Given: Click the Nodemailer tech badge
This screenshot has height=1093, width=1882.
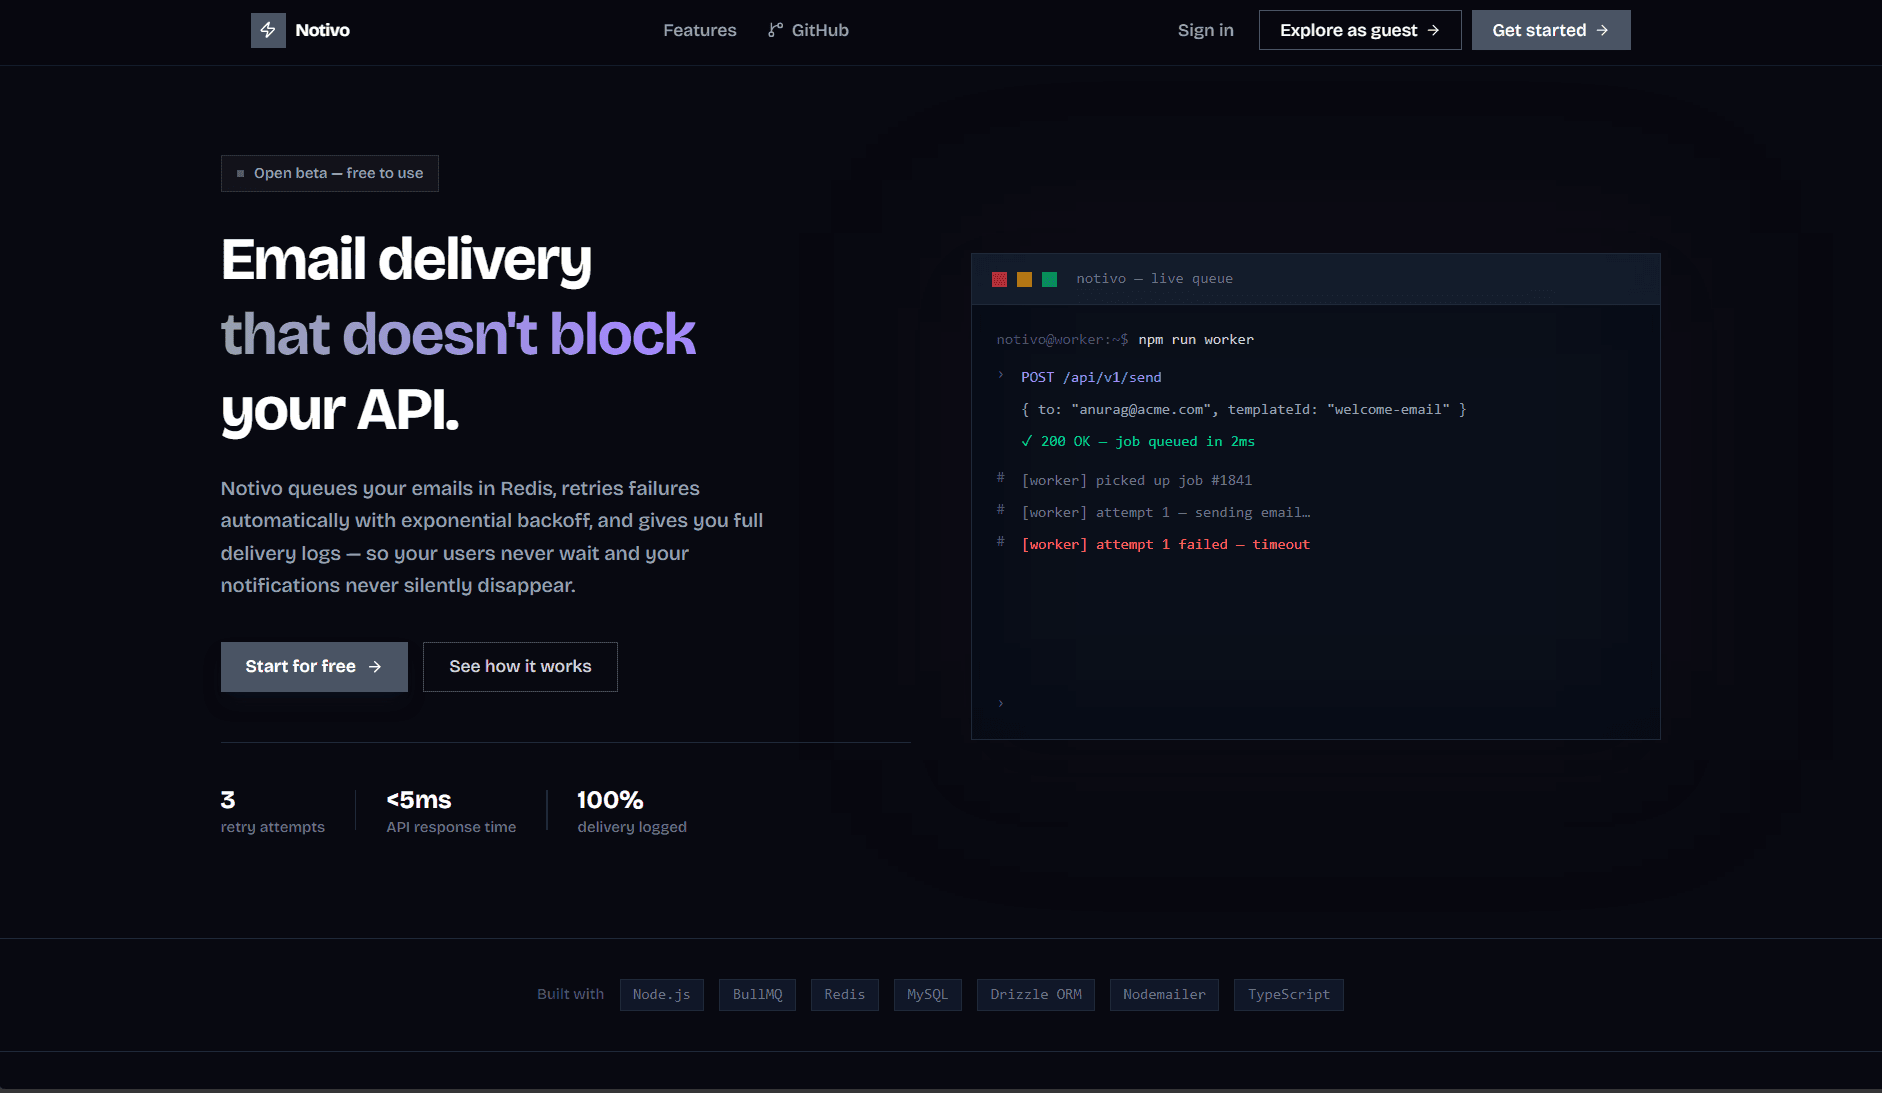Looking at the screenshot, I should click(1164, 995).
